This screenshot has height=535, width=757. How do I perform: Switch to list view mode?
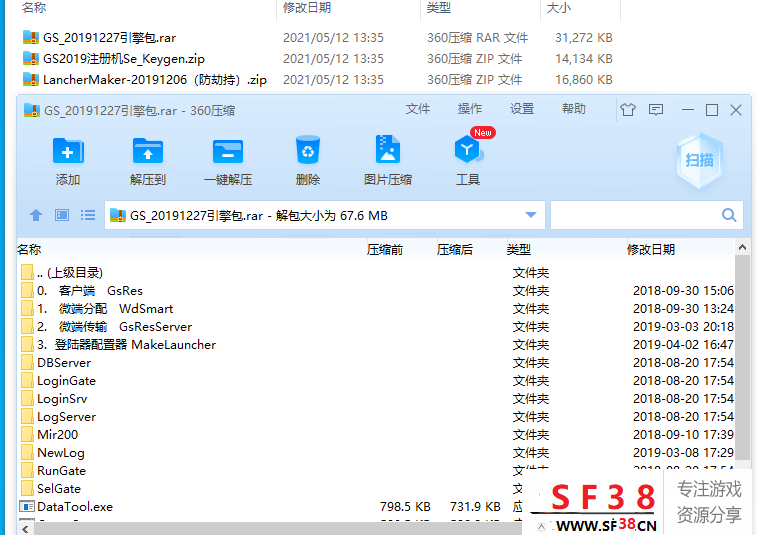click(88, 215)
